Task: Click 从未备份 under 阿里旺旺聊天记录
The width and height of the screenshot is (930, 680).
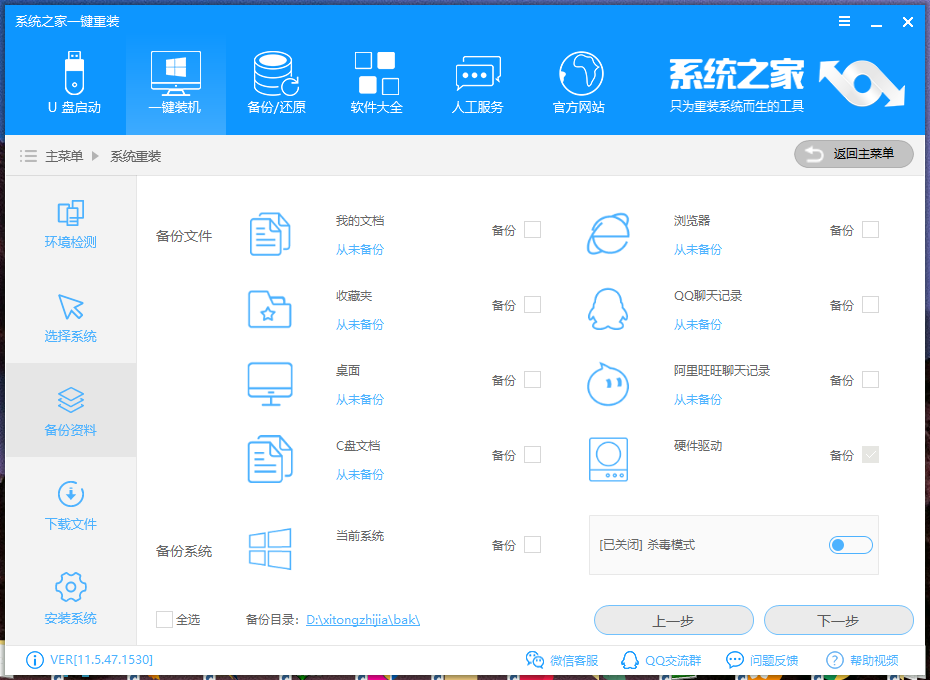Action: coord(698,400)
